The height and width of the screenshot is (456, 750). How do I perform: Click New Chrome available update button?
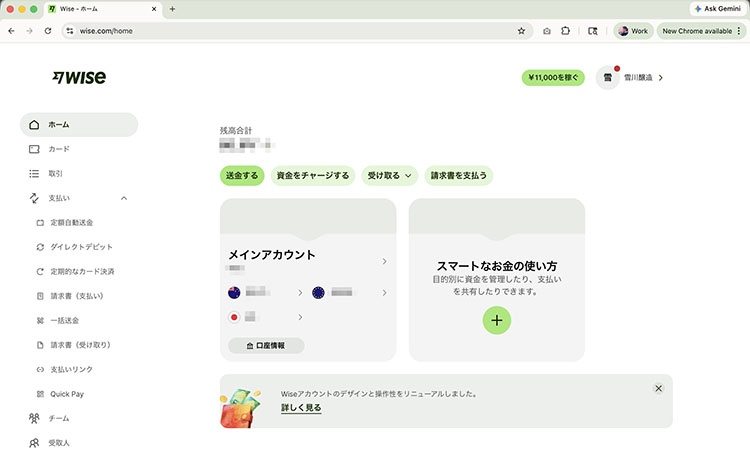[701, 31]
